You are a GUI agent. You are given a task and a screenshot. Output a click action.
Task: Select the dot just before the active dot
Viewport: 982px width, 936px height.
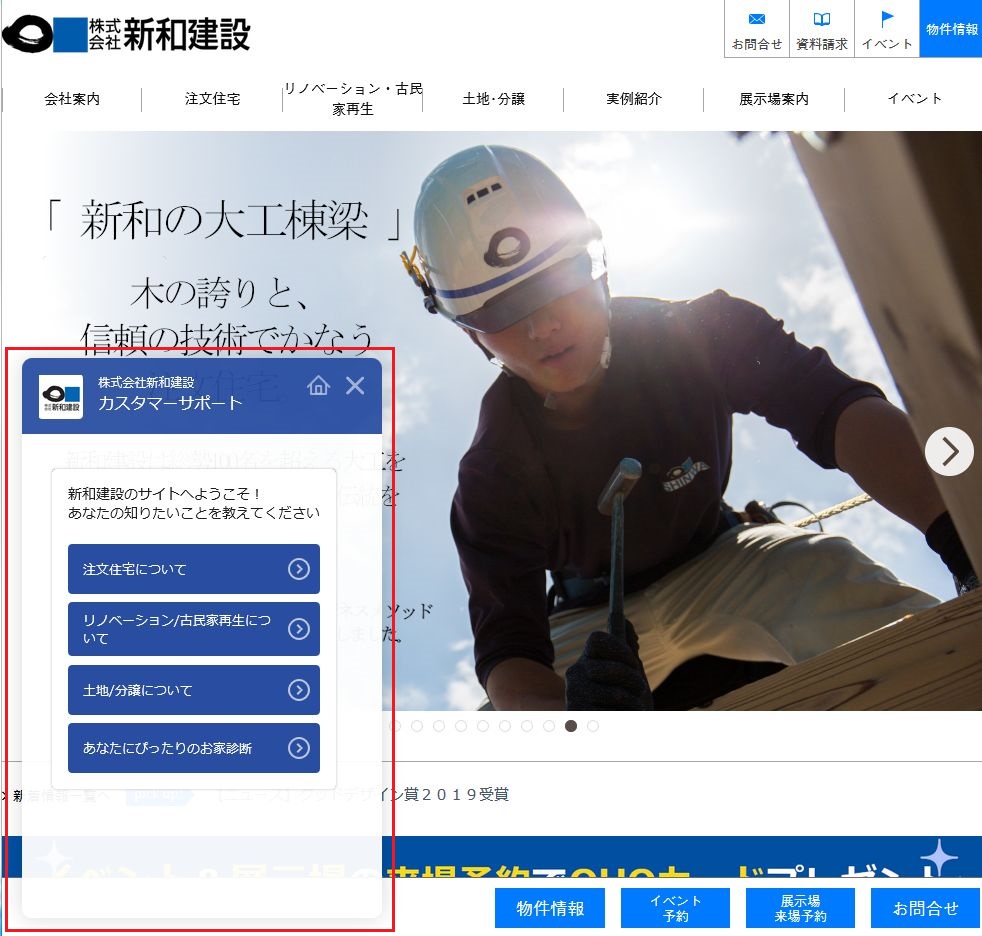click(x=549, y=726)
